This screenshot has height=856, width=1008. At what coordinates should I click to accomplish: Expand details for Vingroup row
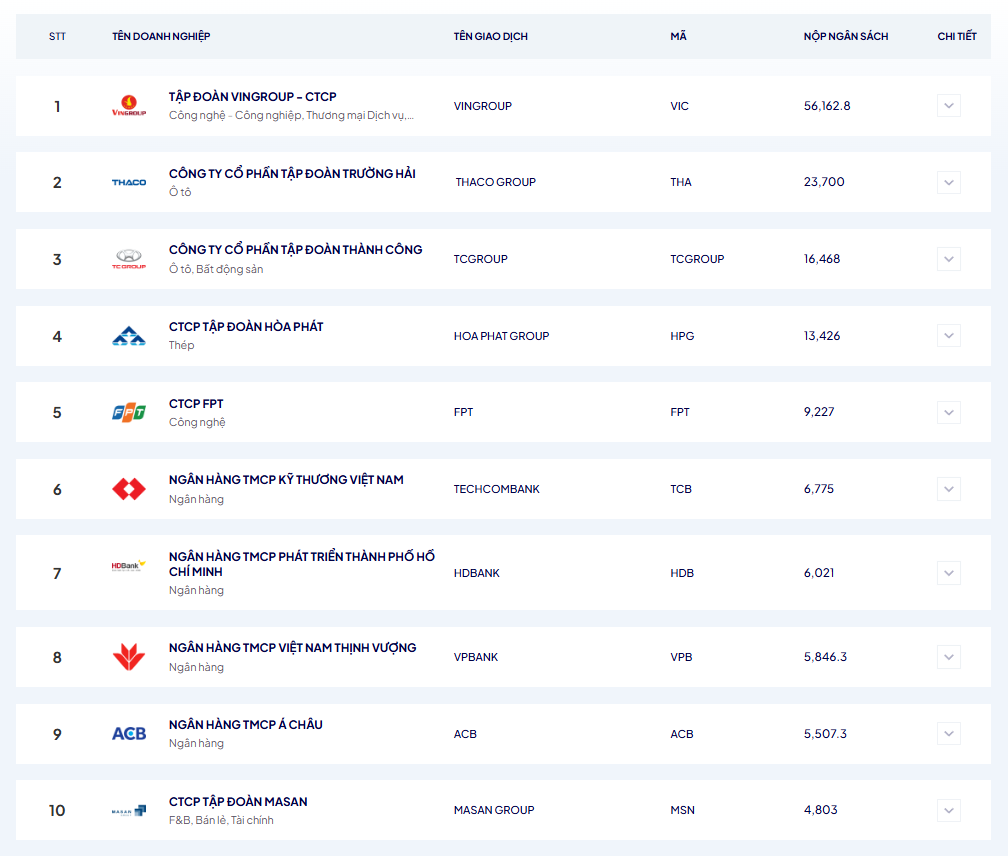[949, 106]
